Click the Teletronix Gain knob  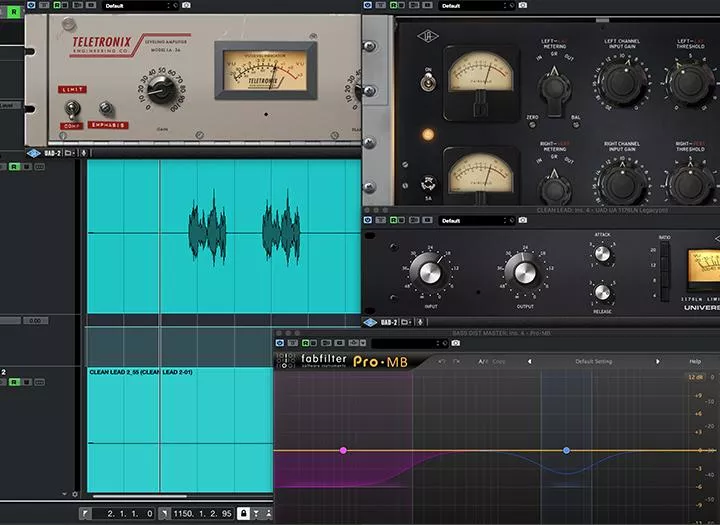[x=161, y=88]
